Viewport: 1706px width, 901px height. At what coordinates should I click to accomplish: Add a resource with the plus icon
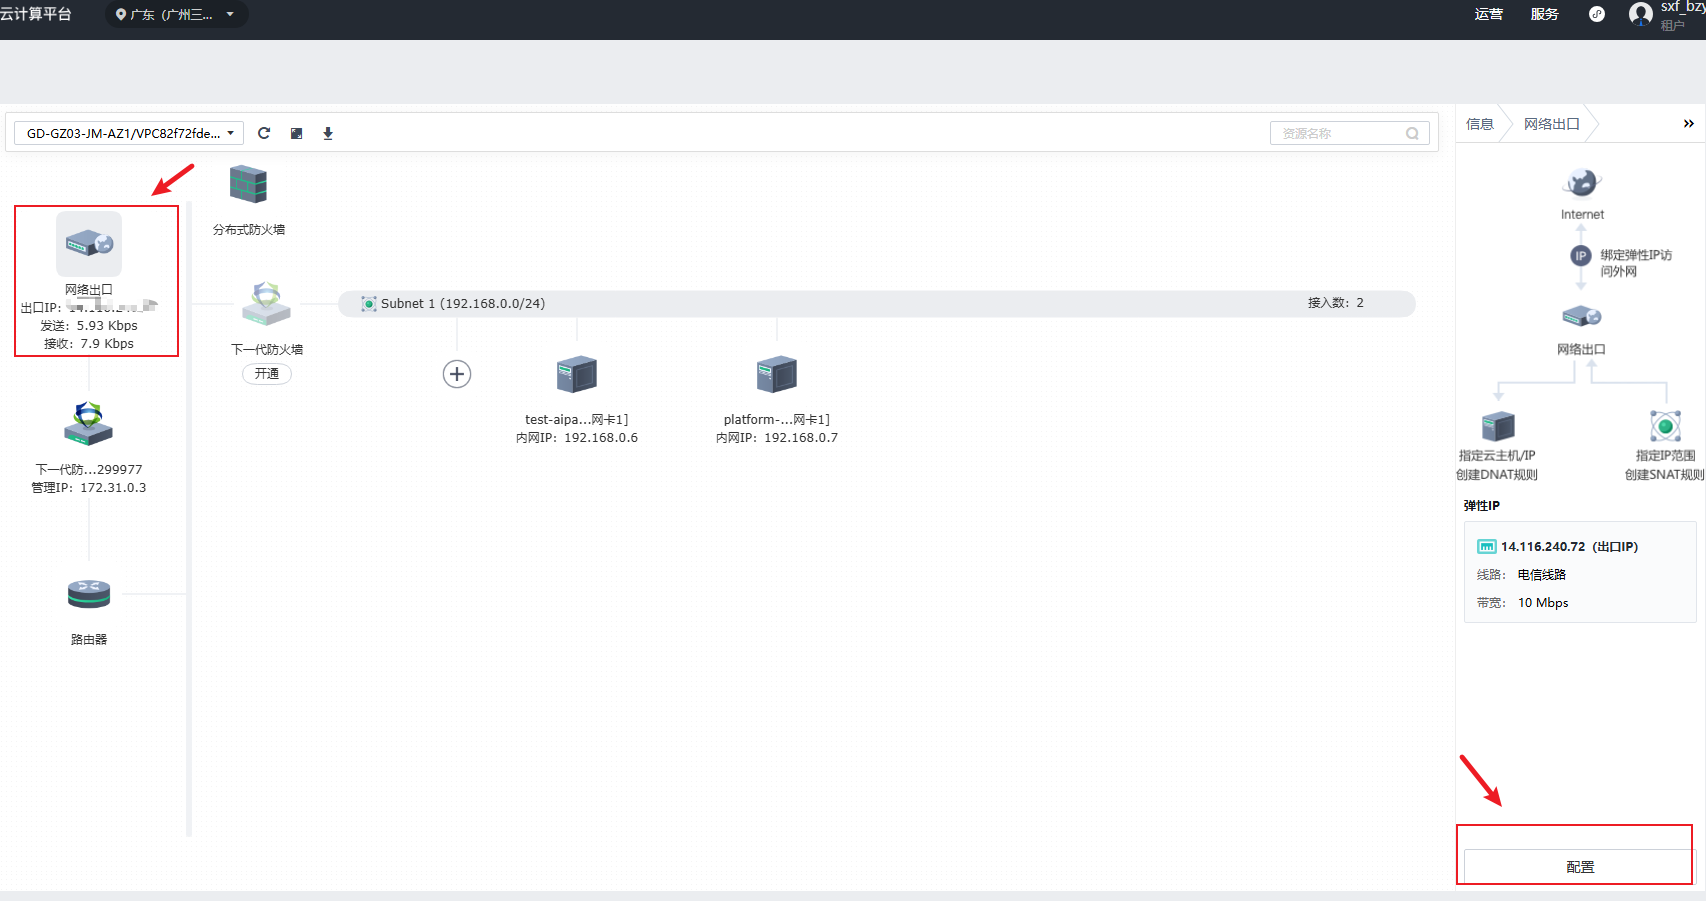pyautogui.click(x=457, y=374)
